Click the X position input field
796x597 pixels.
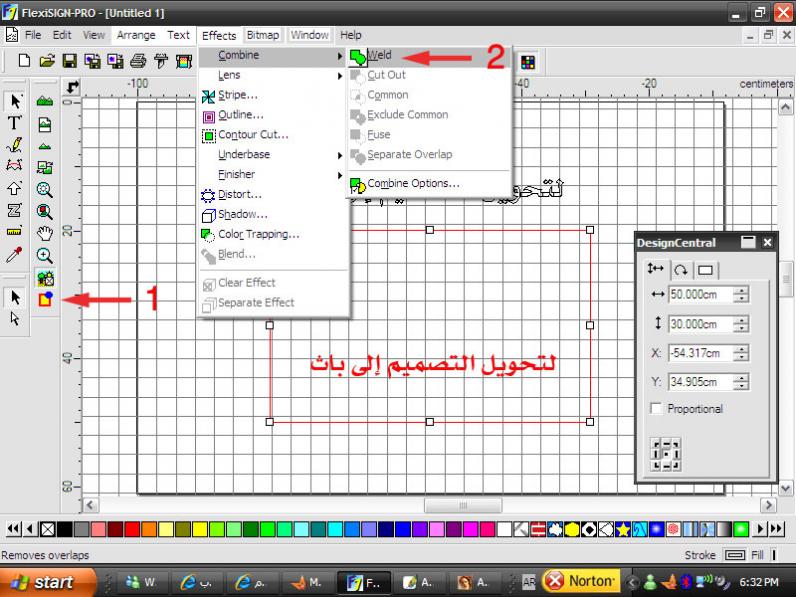696,353
